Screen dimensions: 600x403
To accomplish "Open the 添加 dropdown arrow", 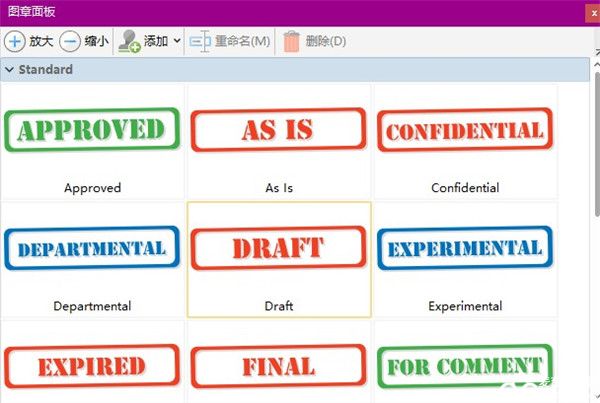I will click(x=177, y=41).
